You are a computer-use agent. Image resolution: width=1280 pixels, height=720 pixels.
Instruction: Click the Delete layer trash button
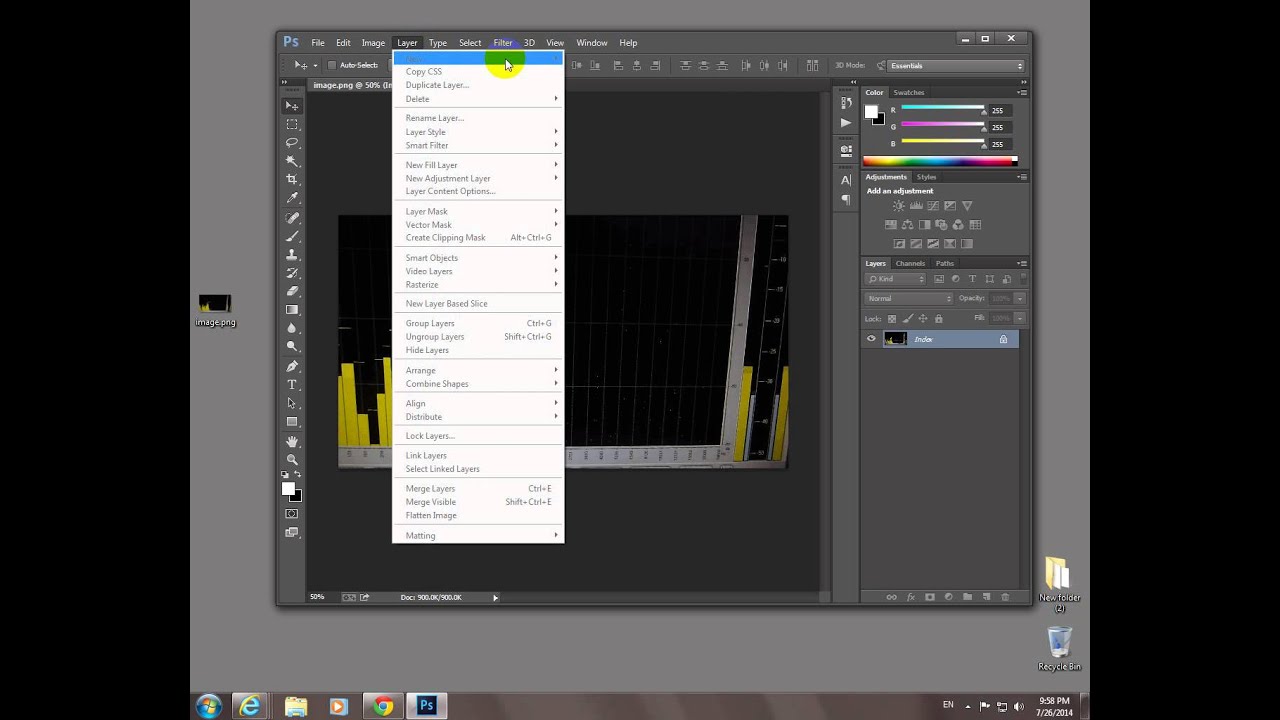tap(1005, 597)
